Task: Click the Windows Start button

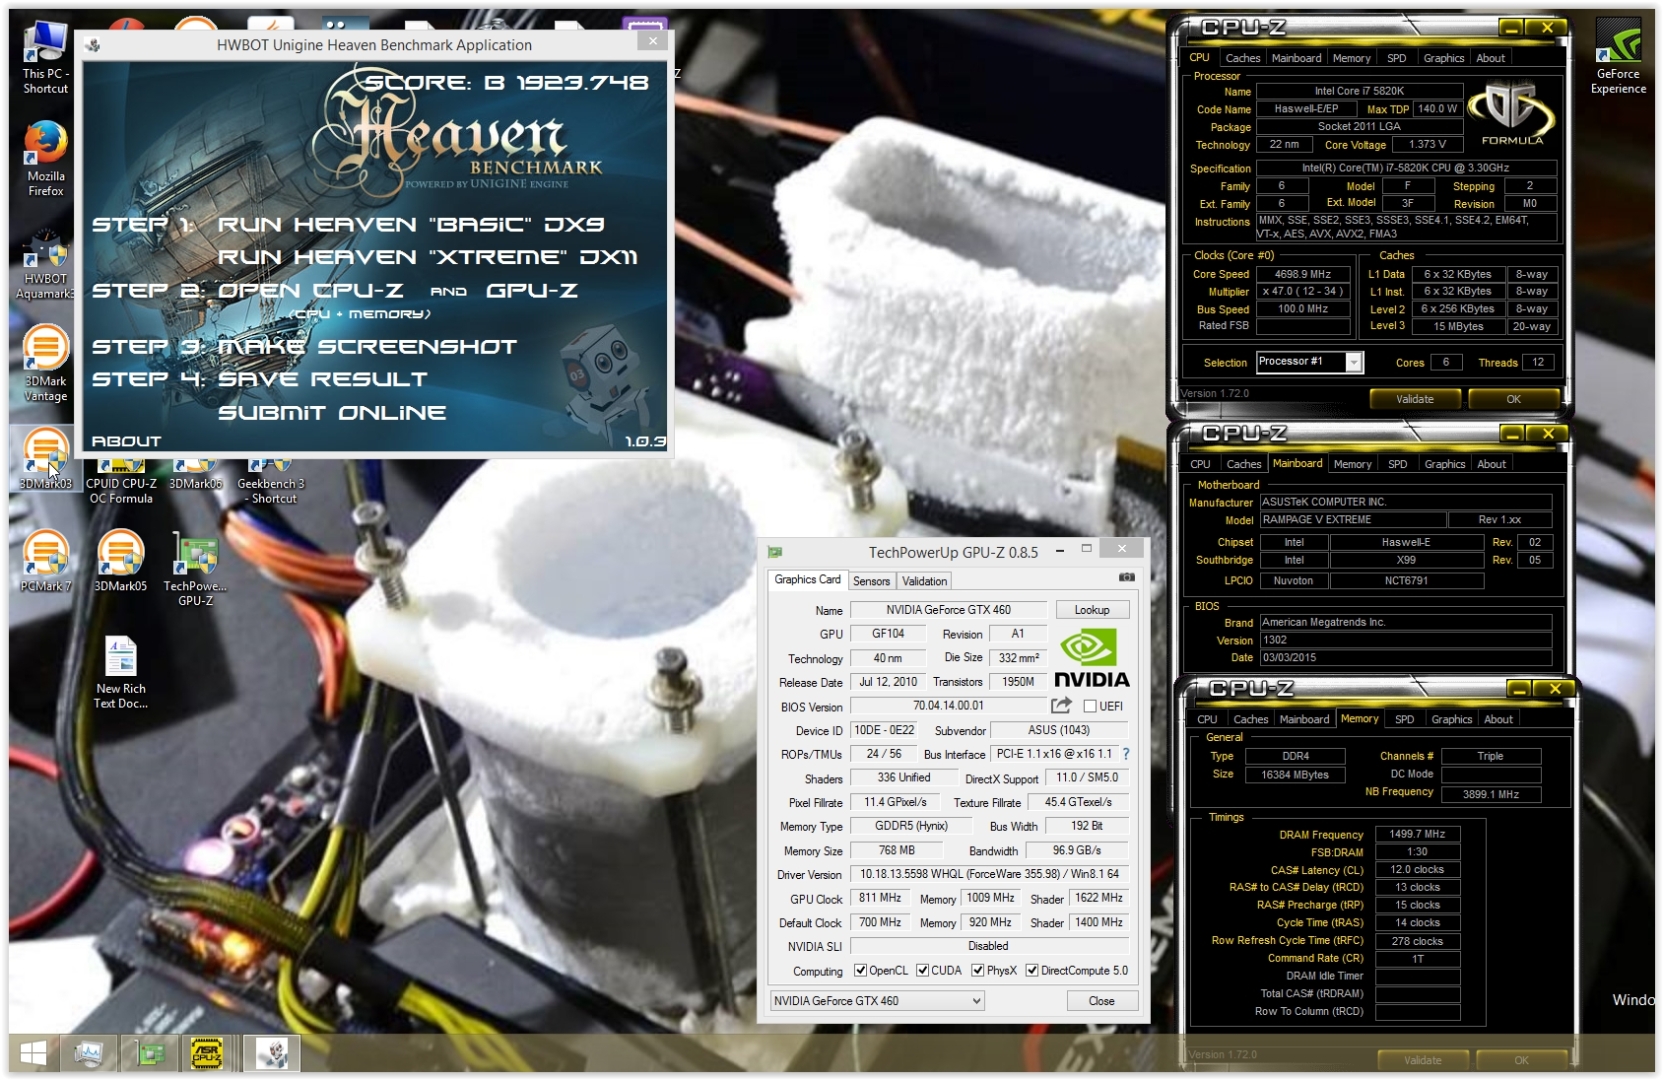Action: pos(33,1053)
